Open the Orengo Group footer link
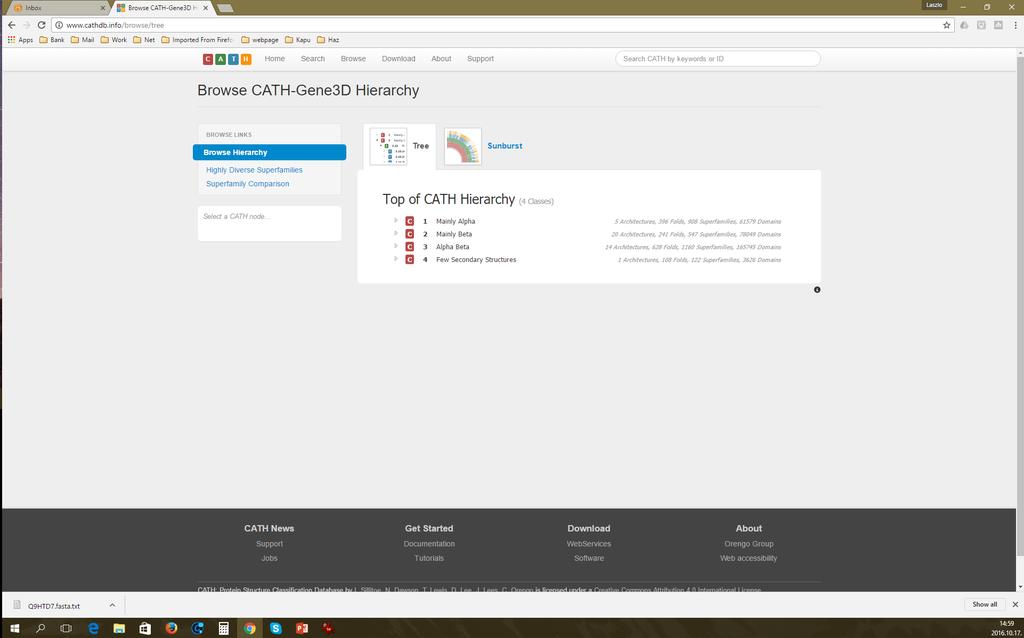Viewport: 1024px width, 638px height. 749,544
